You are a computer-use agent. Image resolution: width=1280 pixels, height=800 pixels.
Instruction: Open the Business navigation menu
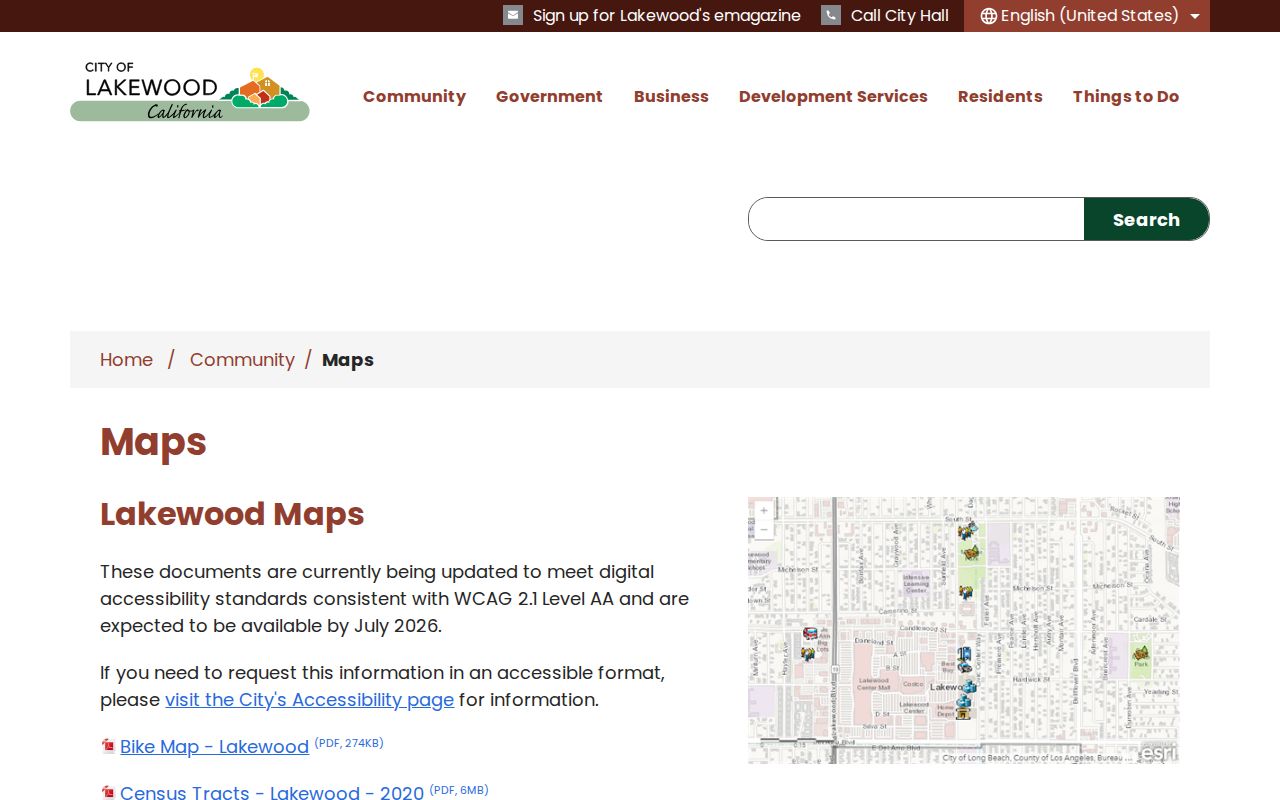(x=671, y=96)
